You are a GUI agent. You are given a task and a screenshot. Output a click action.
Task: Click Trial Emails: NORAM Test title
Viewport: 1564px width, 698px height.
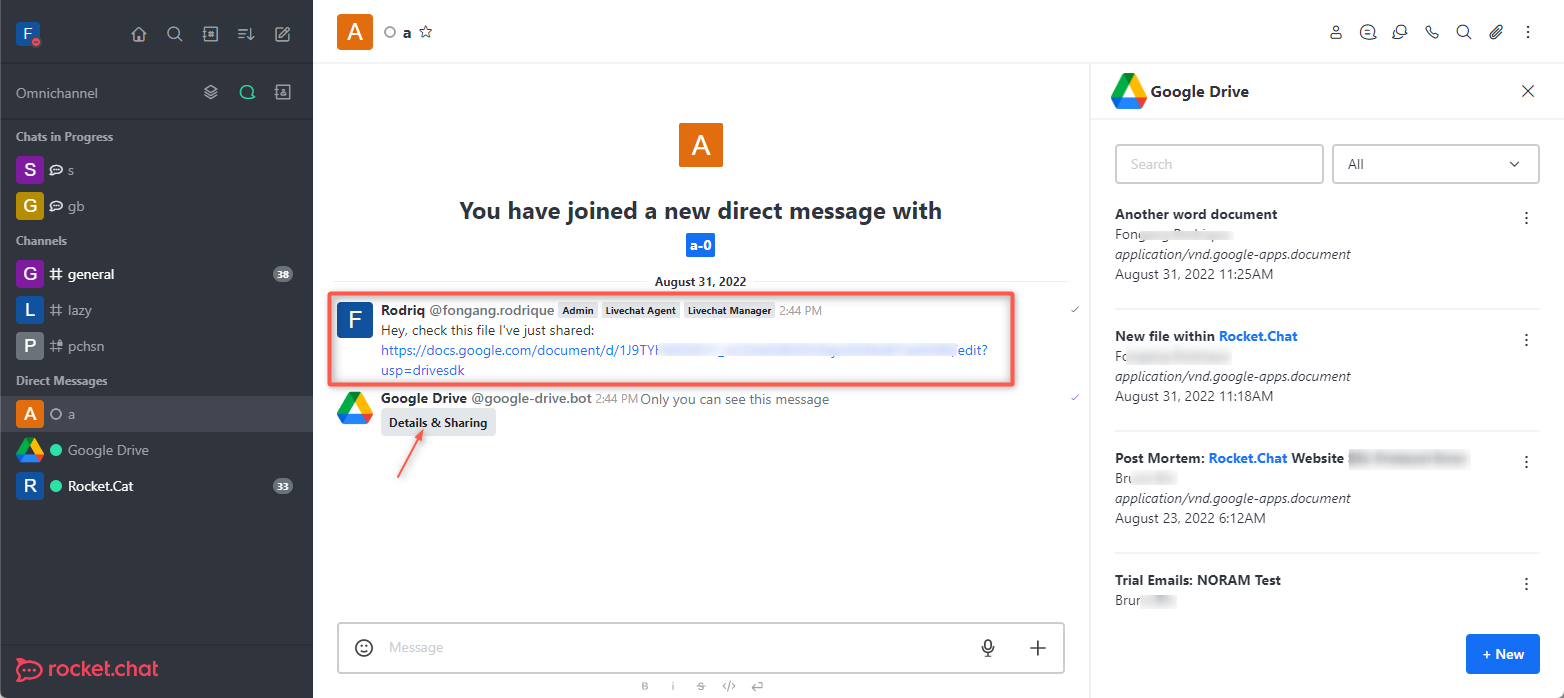coord(1198,580)
